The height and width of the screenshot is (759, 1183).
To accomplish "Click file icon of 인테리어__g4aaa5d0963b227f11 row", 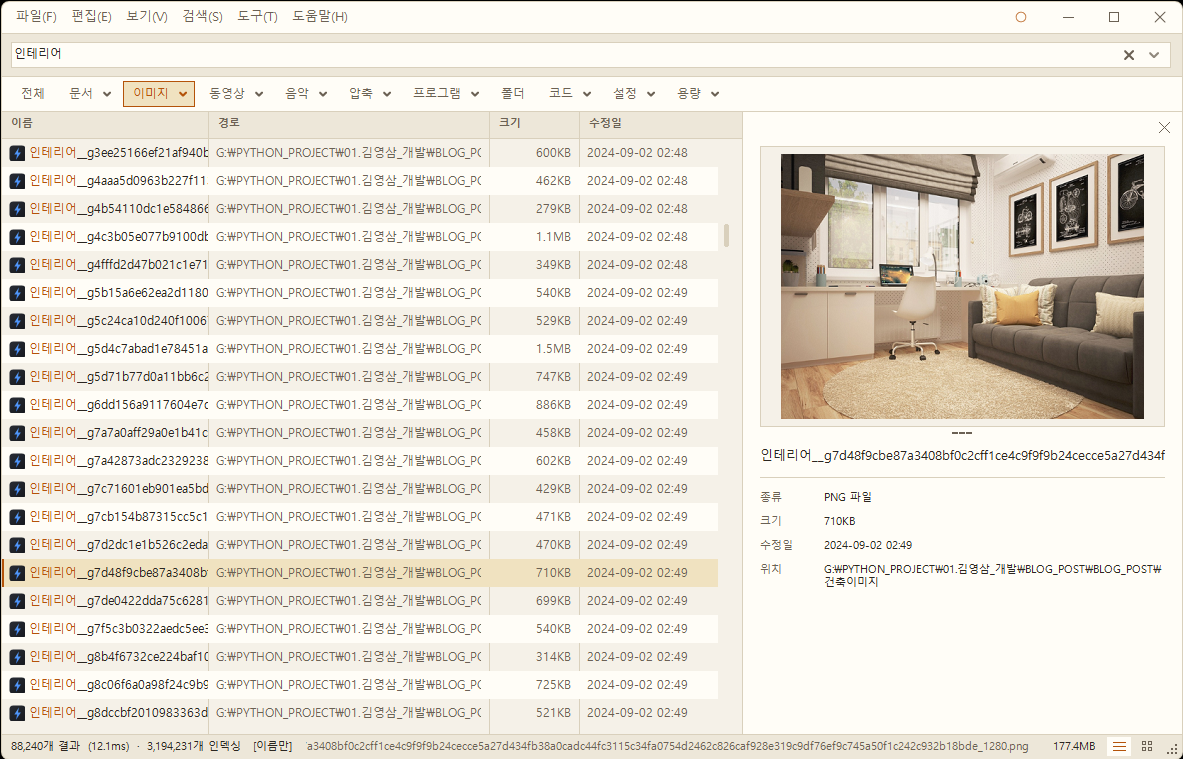I will coord(17,181).
